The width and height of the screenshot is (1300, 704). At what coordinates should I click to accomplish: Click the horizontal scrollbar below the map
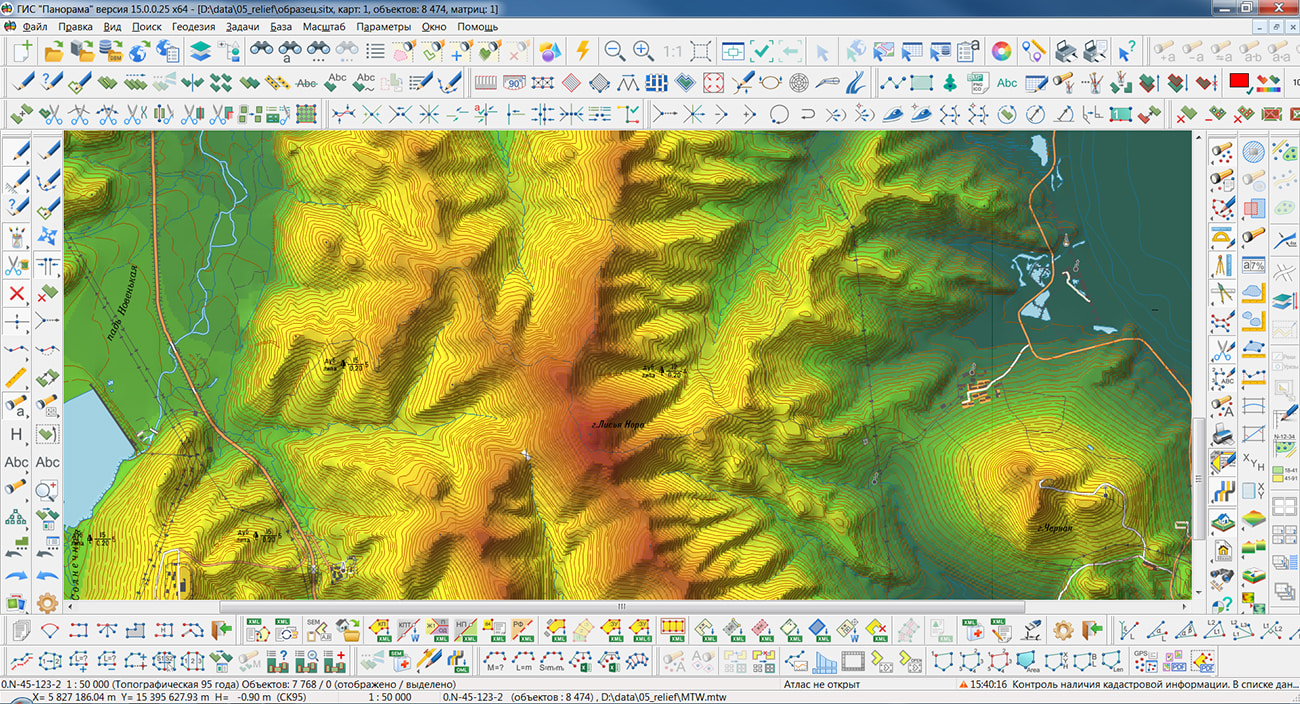point(620,606)
